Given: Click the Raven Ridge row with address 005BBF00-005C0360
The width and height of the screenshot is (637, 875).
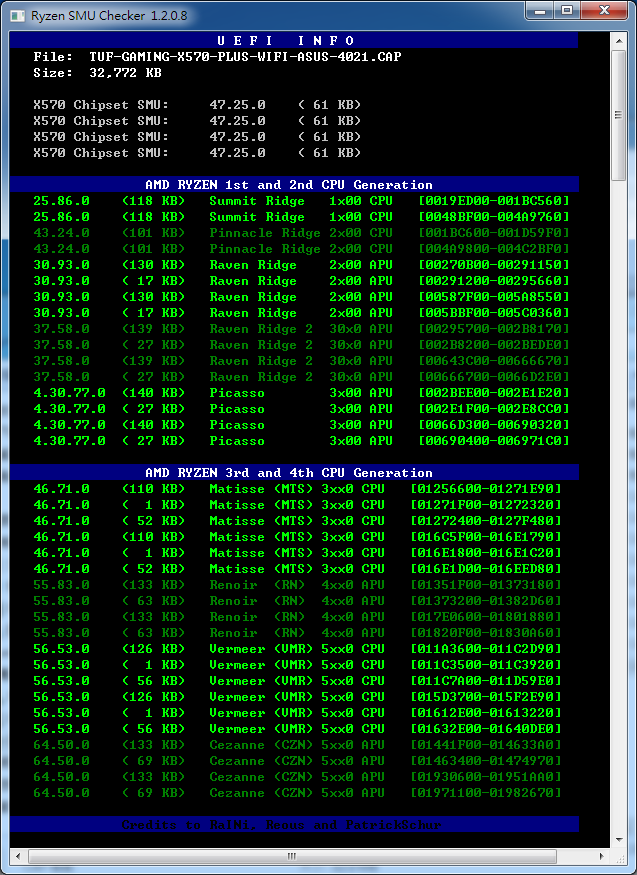Looking at the screenshot, I should point(301,313).
